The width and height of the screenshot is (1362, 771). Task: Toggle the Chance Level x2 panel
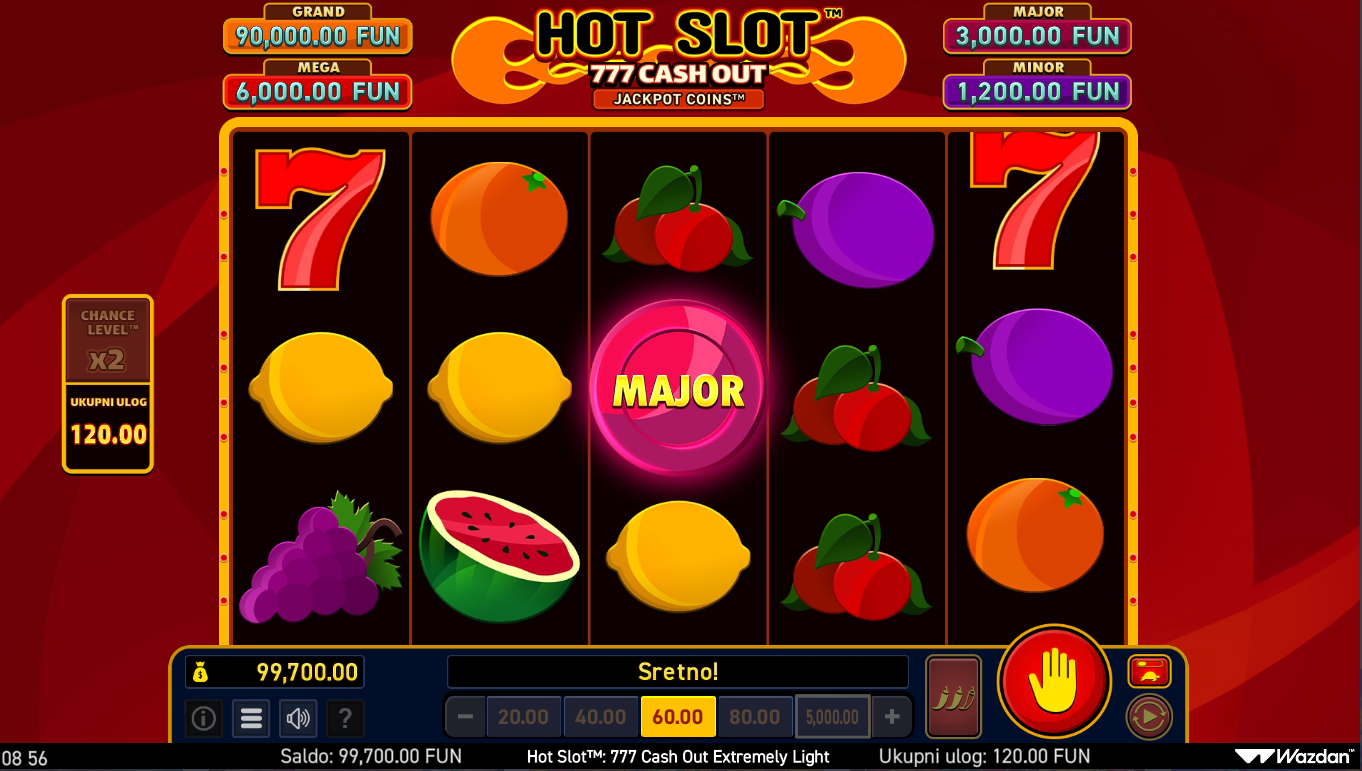tap(108, 340)
